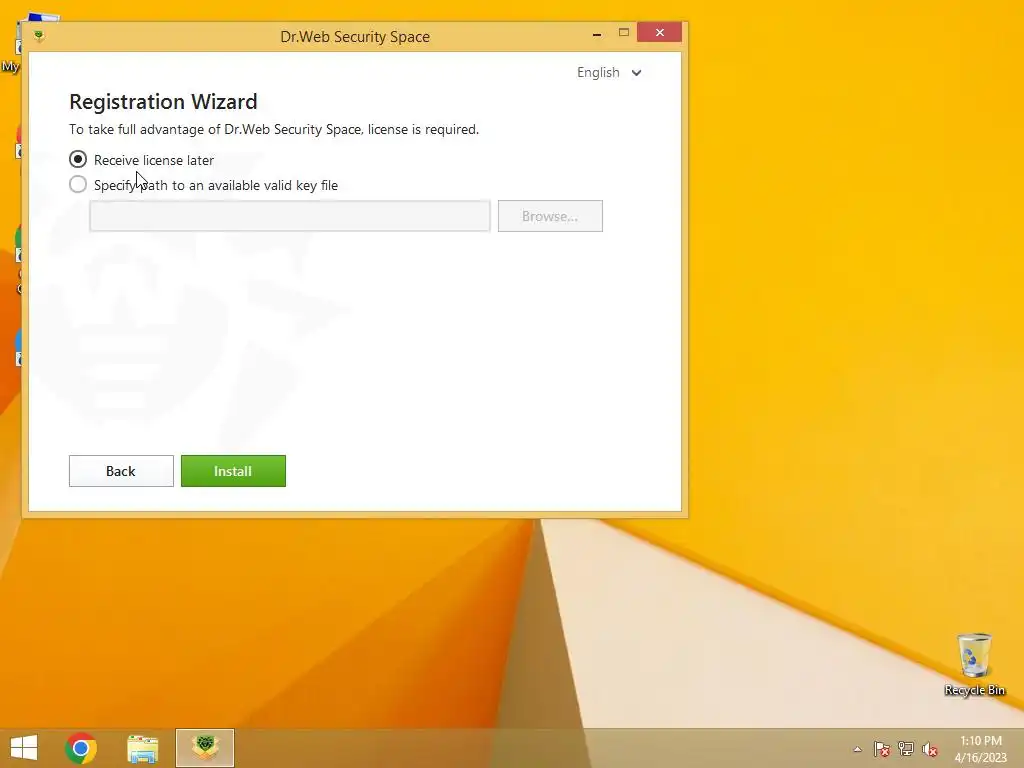Open the taskbar clock showing 1:10 PM

click(980, 749)
